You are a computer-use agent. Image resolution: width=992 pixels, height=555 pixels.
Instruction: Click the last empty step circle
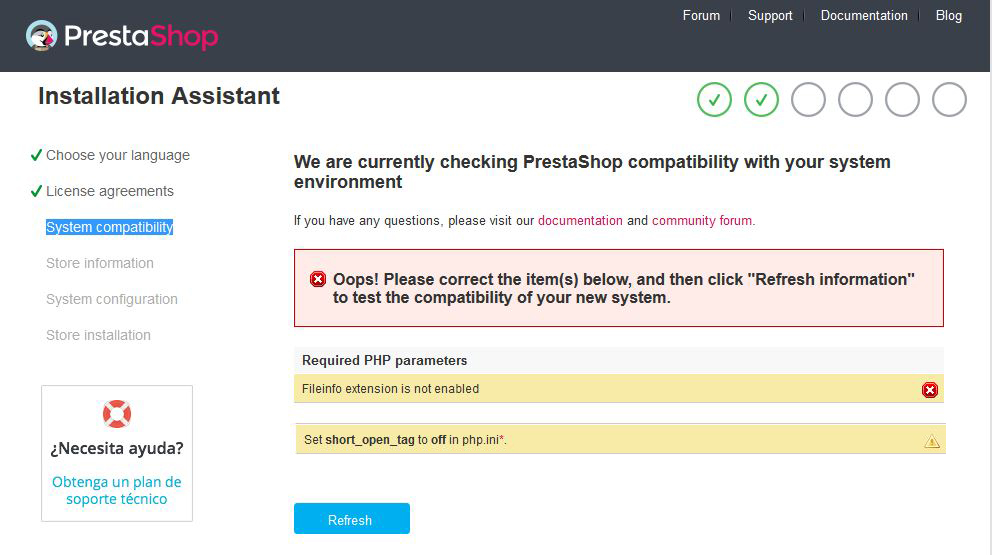949,99
